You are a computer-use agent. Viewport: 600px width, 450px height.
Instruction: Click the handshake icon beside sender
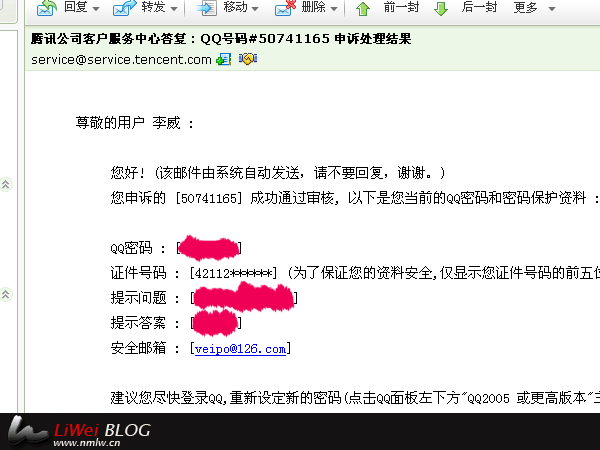248,59
